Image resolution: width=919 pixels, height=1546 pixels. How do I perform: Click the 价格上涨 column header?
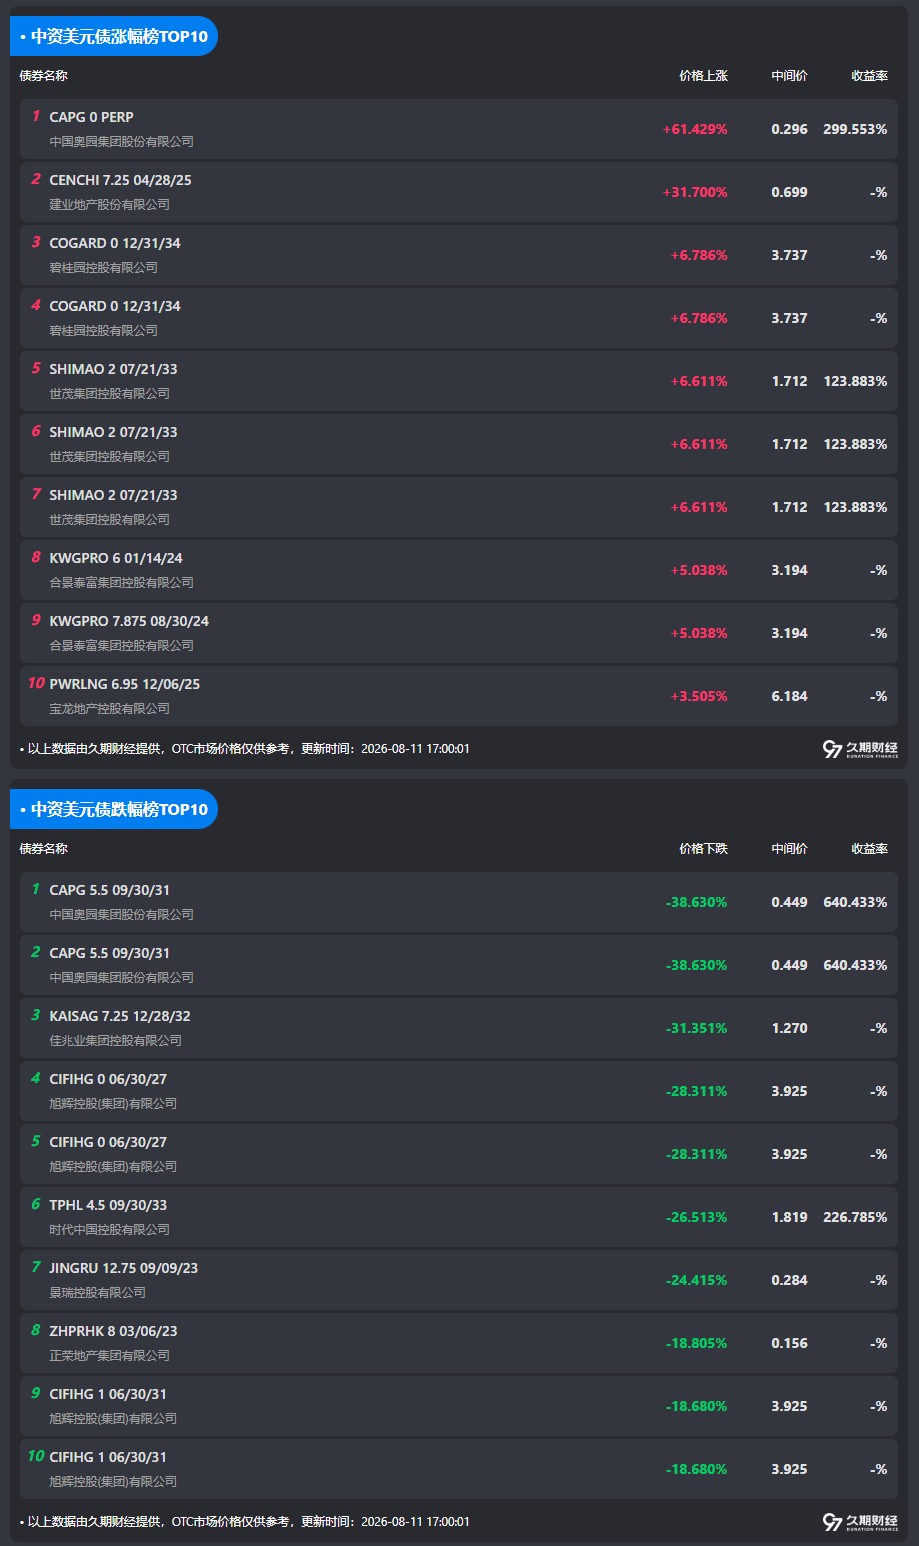click(x=703, y=76)
